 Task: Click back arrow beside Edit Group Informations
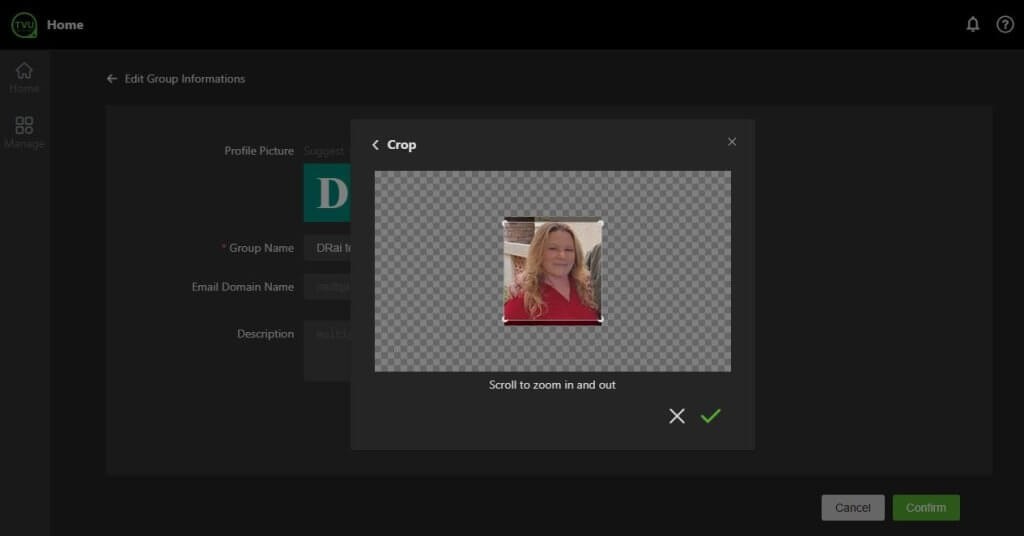(x=112, y=79)
